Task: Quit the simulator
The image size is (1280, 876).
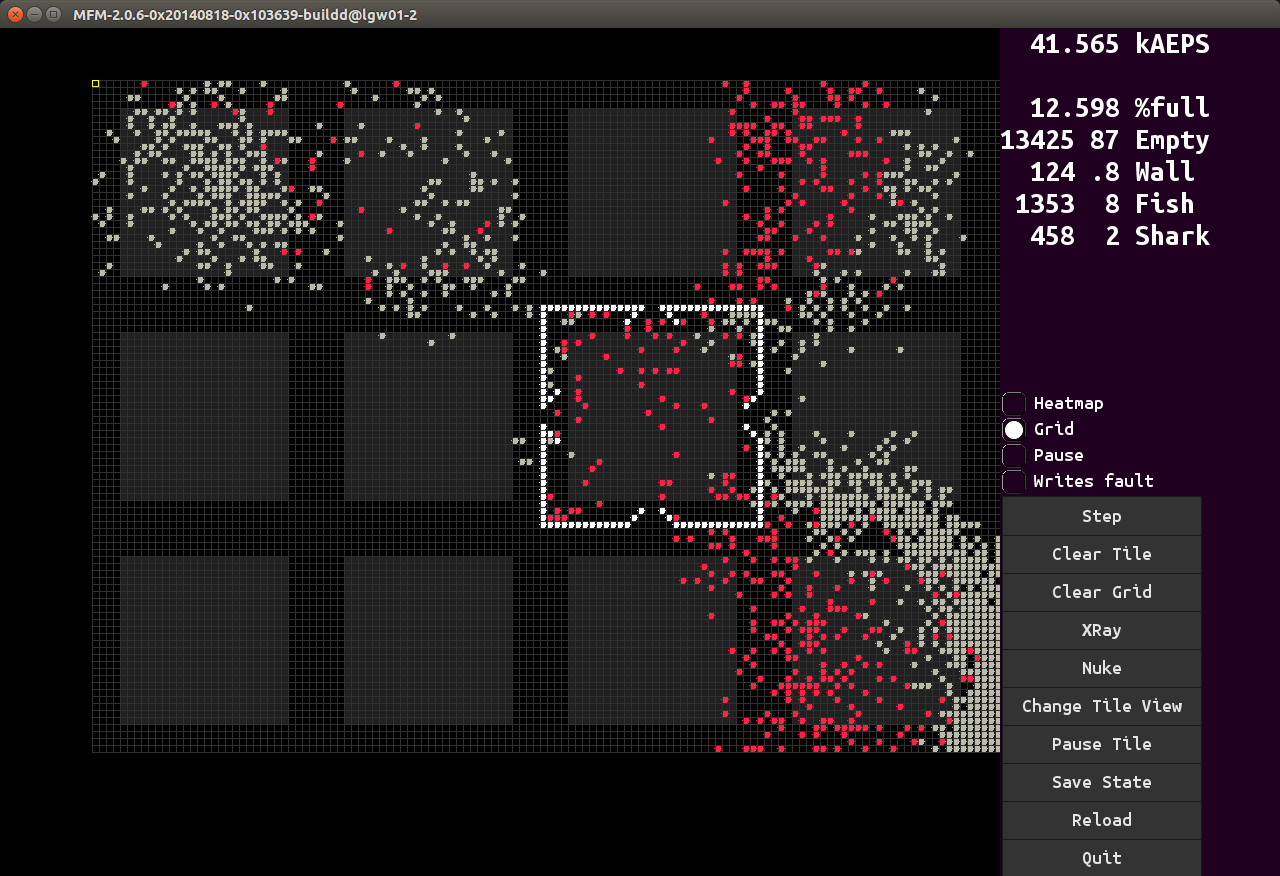Action: point(1101,857)
